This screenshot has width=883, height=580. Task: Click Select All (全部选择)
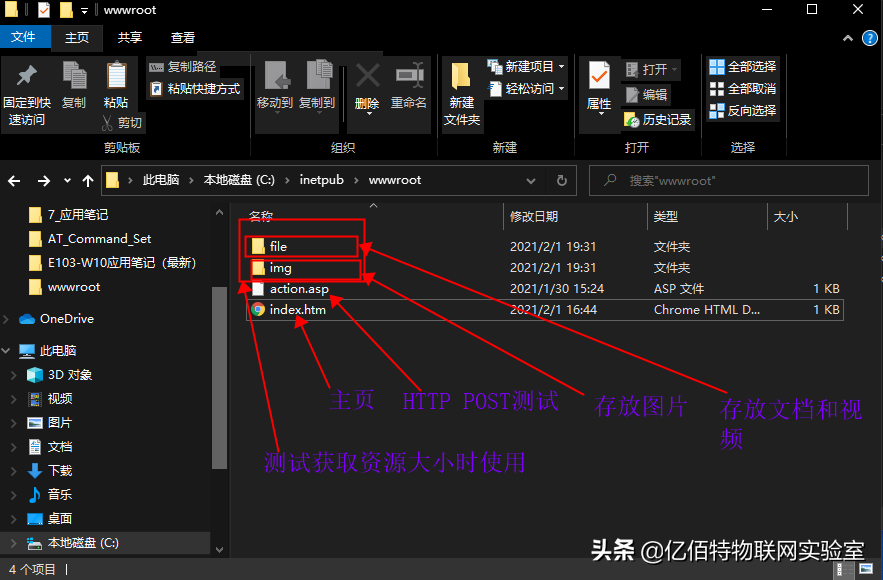742,67
